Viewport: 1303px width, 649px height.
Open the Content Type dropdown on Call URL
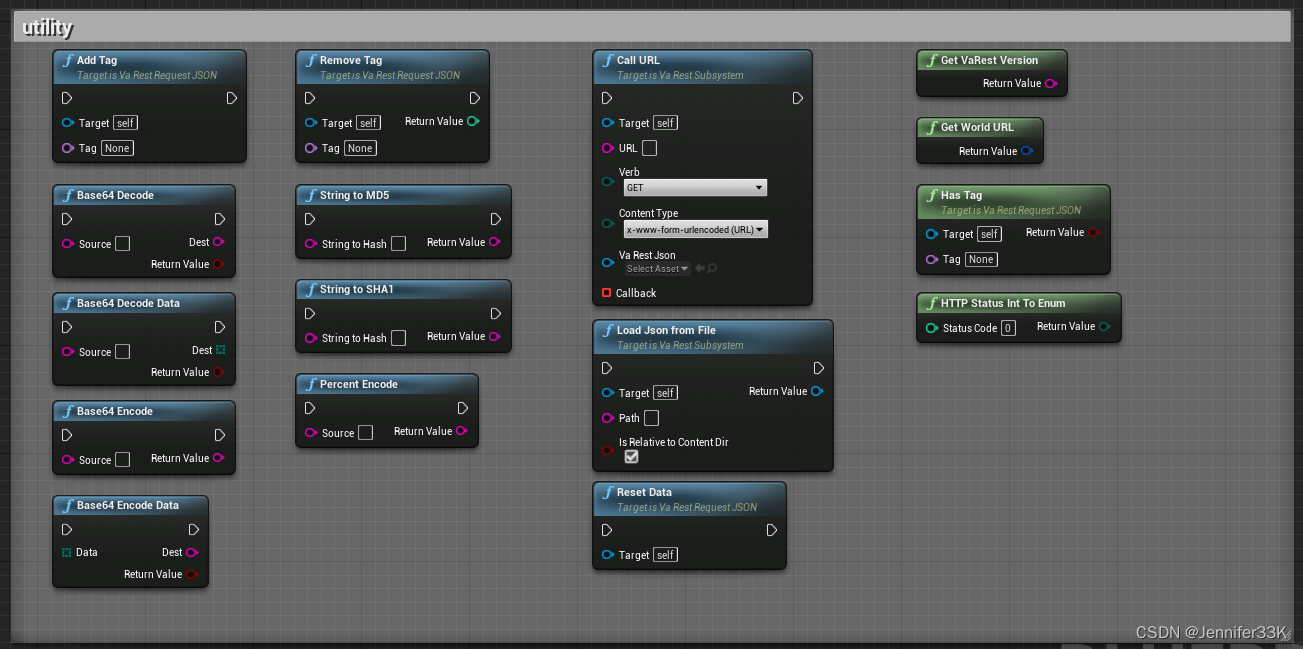(x=695, y=229)
